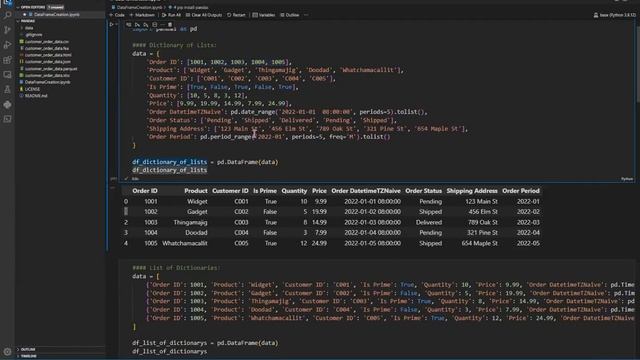Viewport: 640px width, 360px height.
Task: Click Run All in notebook toolbar
Action: (171, 15)
